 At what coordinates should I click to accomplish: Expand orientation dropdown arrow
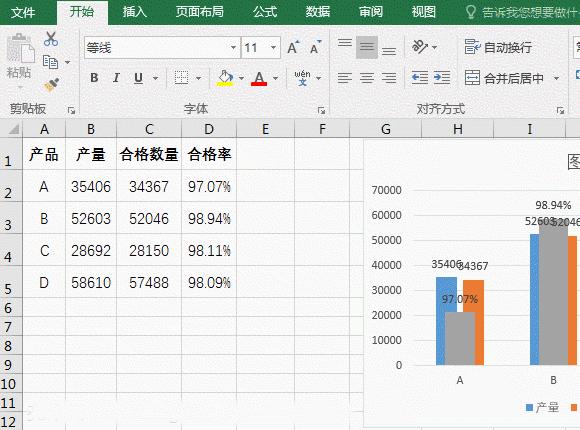point(435,47)
